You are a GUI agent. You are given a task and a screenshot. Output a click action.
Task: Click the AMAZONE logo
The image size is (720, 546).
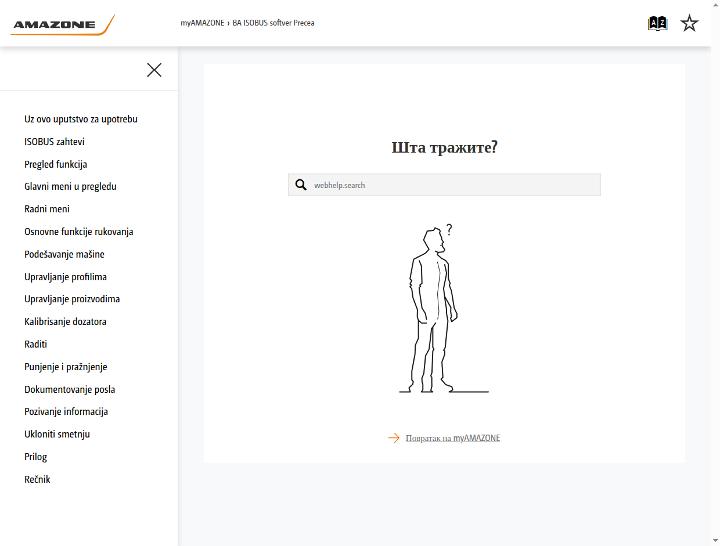(62, 24)
